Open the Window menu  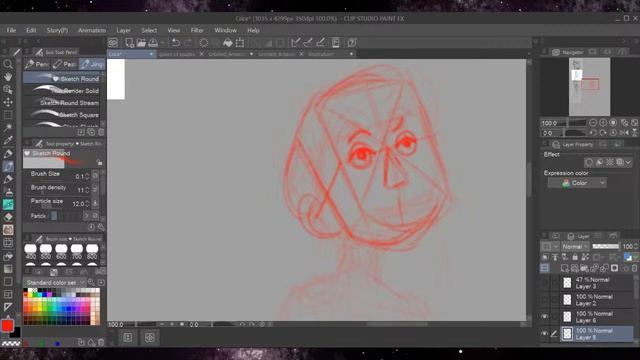pyautogui.click(x=225, y=30)
